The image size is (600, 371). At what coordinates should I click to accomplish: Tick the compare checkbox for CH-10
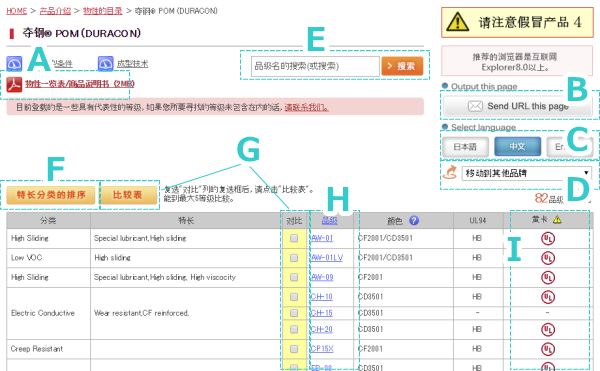point(294,297)
